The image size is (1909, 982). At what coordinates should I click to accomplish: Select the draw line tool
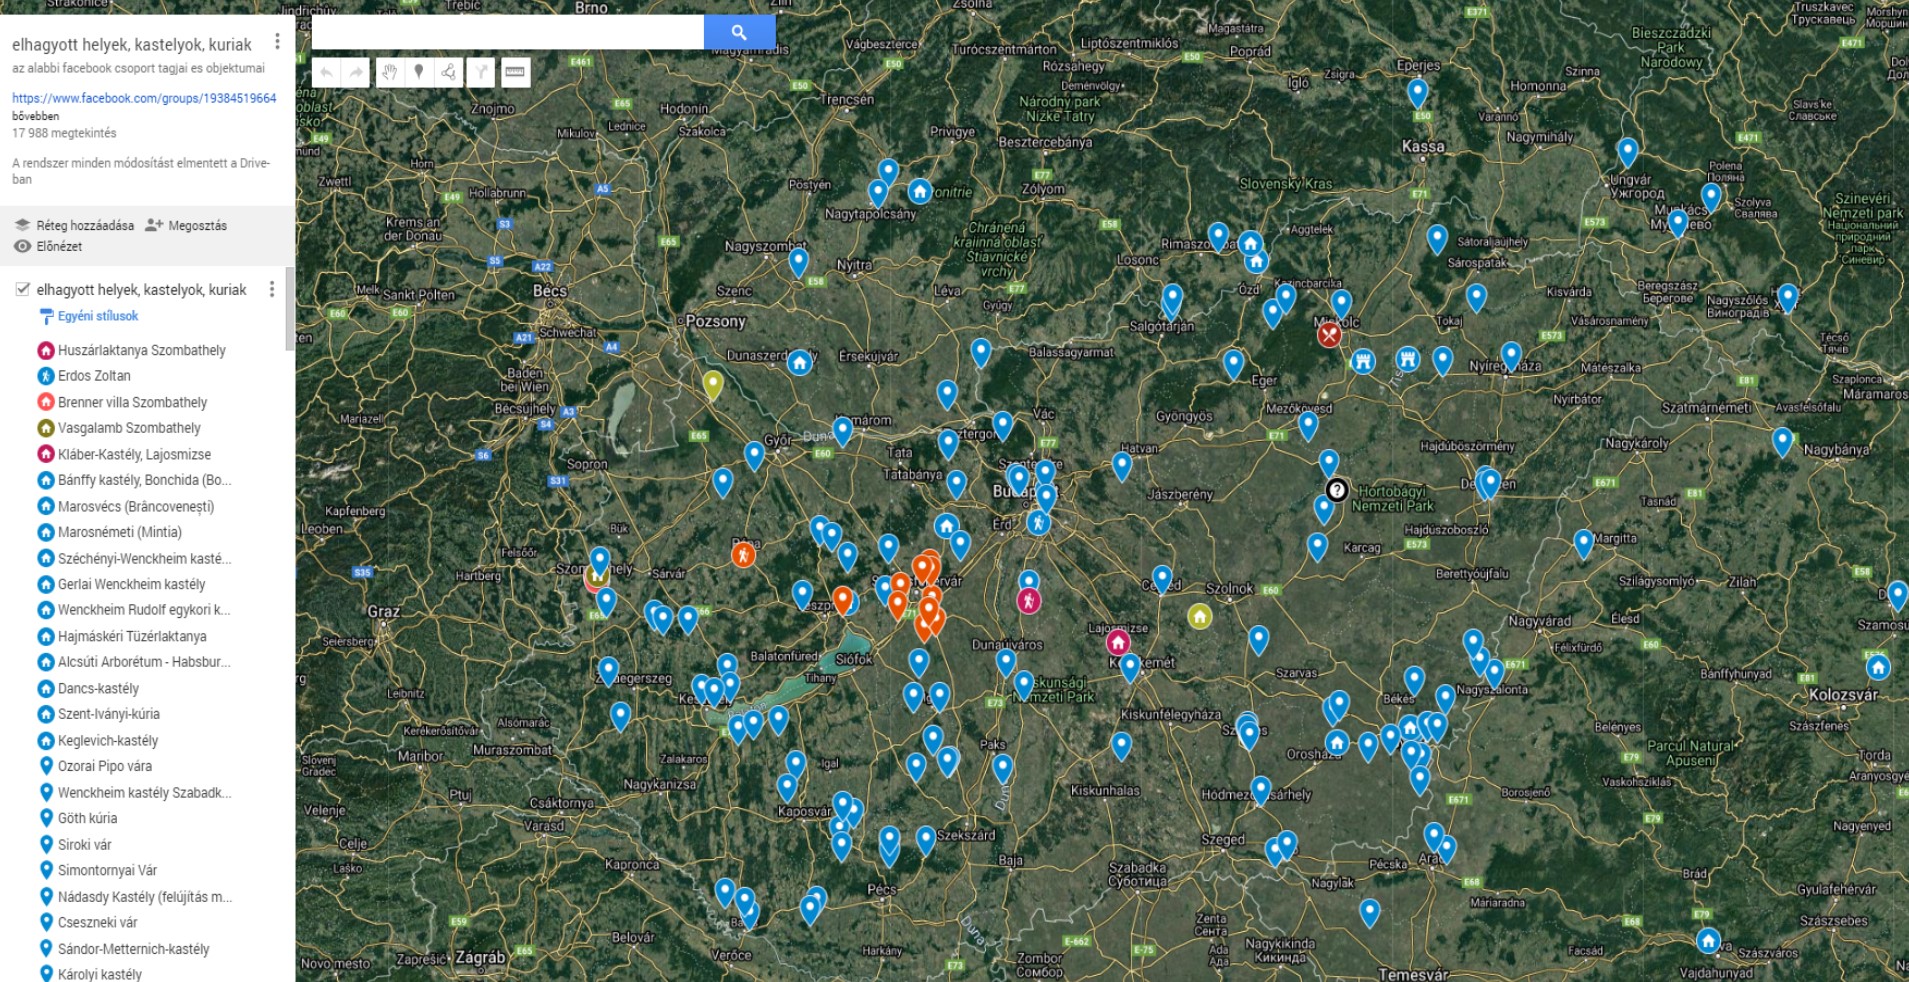pyautogui.click(x=449, y=72)
